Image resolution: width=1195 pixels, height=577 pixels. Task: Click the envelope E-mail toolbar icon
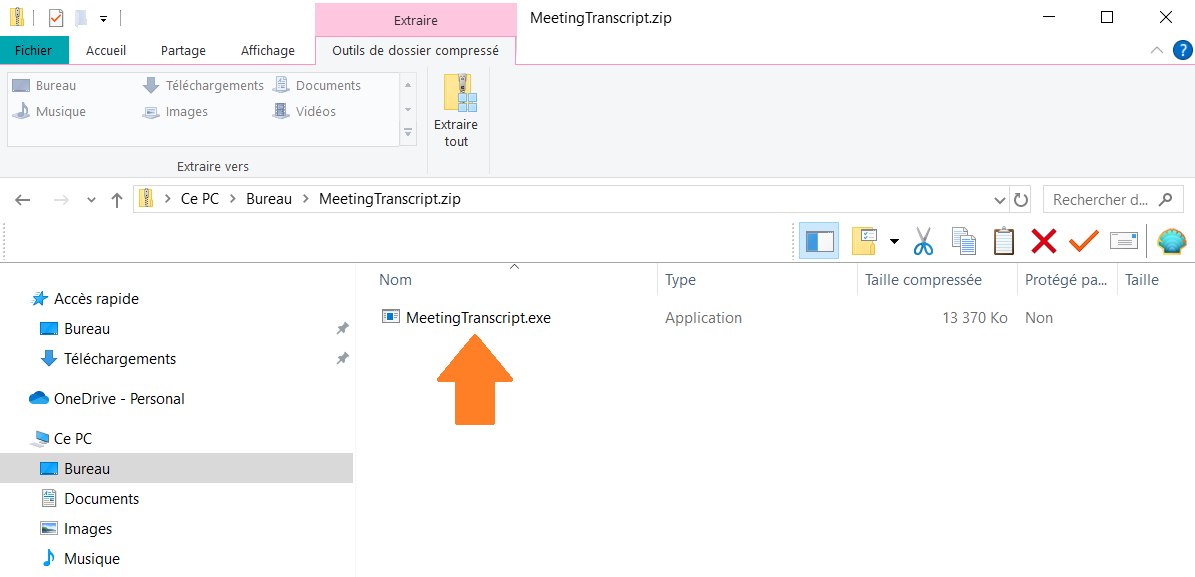[x=1123, y=242]
